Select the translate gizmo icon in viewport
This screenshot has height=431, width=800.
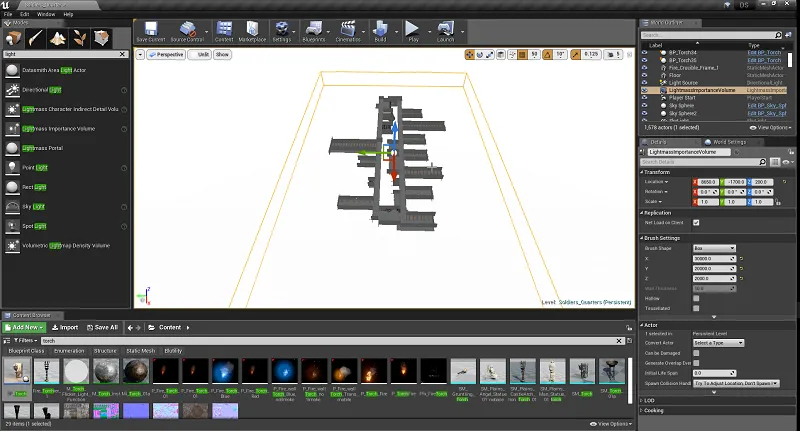(469, 55)
